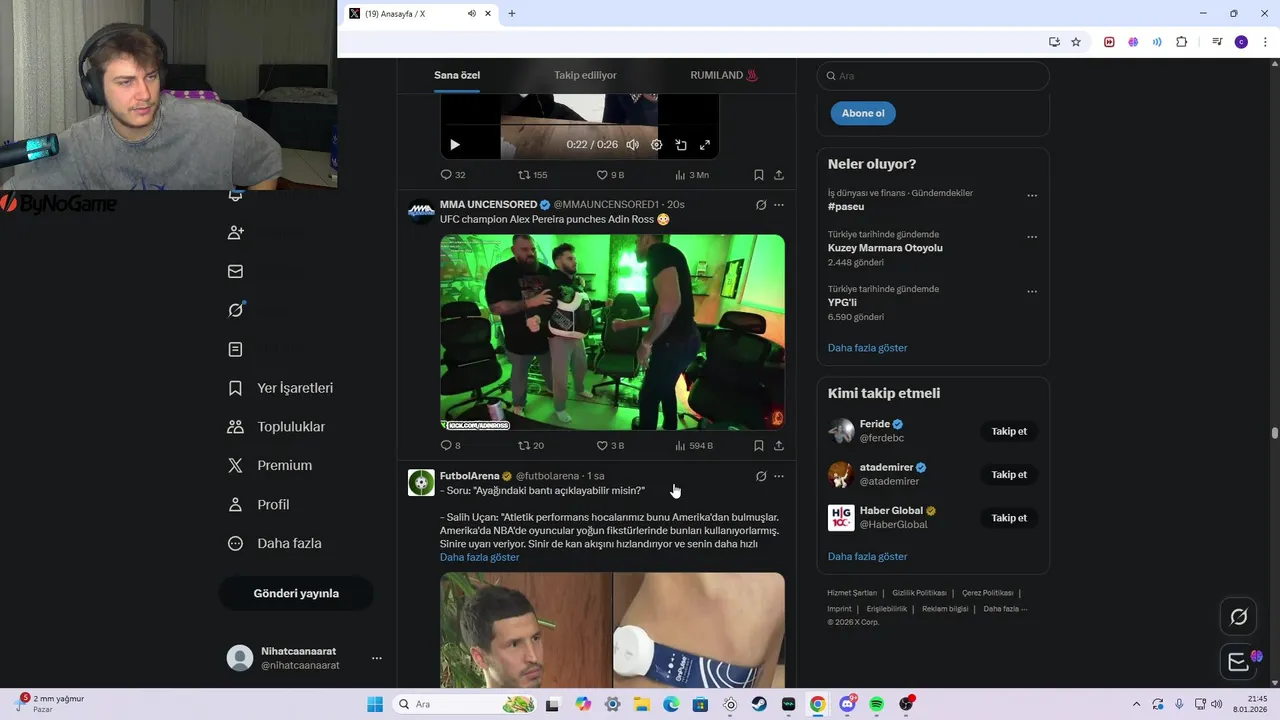Open more options on FutbolArena post

coord(779,476)
